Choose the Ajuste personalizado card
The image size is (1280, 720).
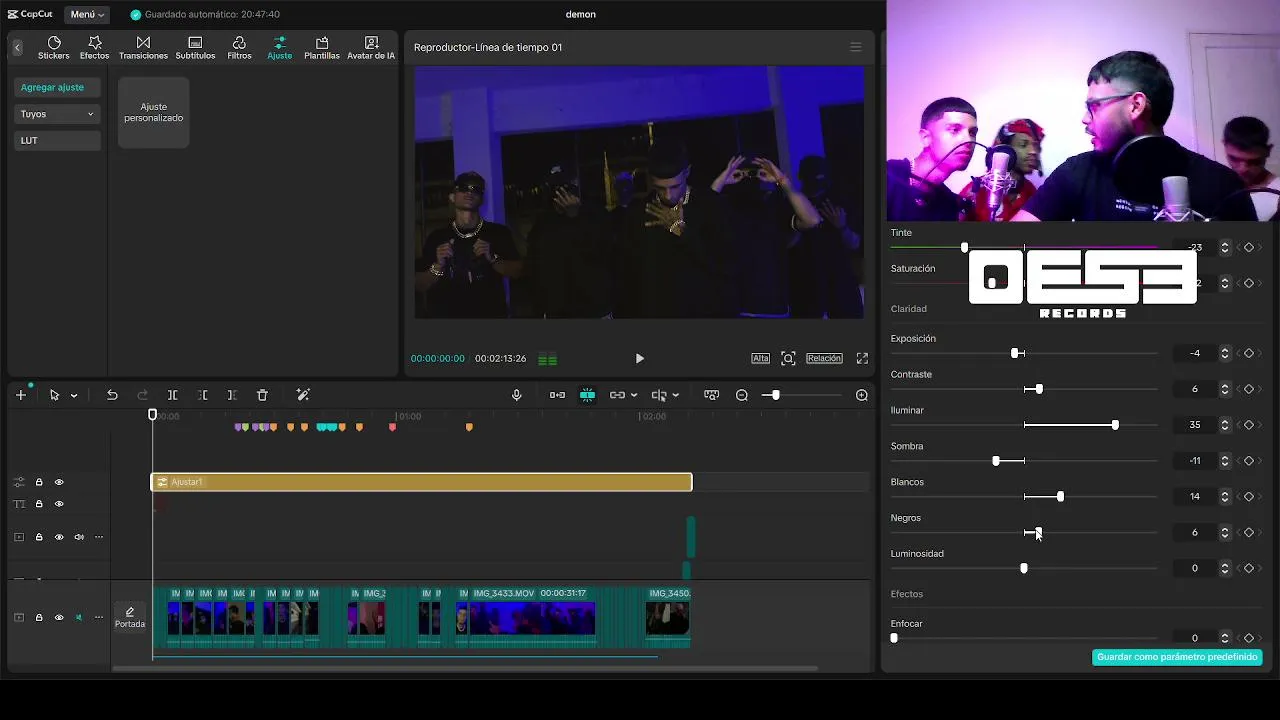click(x=154, y=112)
